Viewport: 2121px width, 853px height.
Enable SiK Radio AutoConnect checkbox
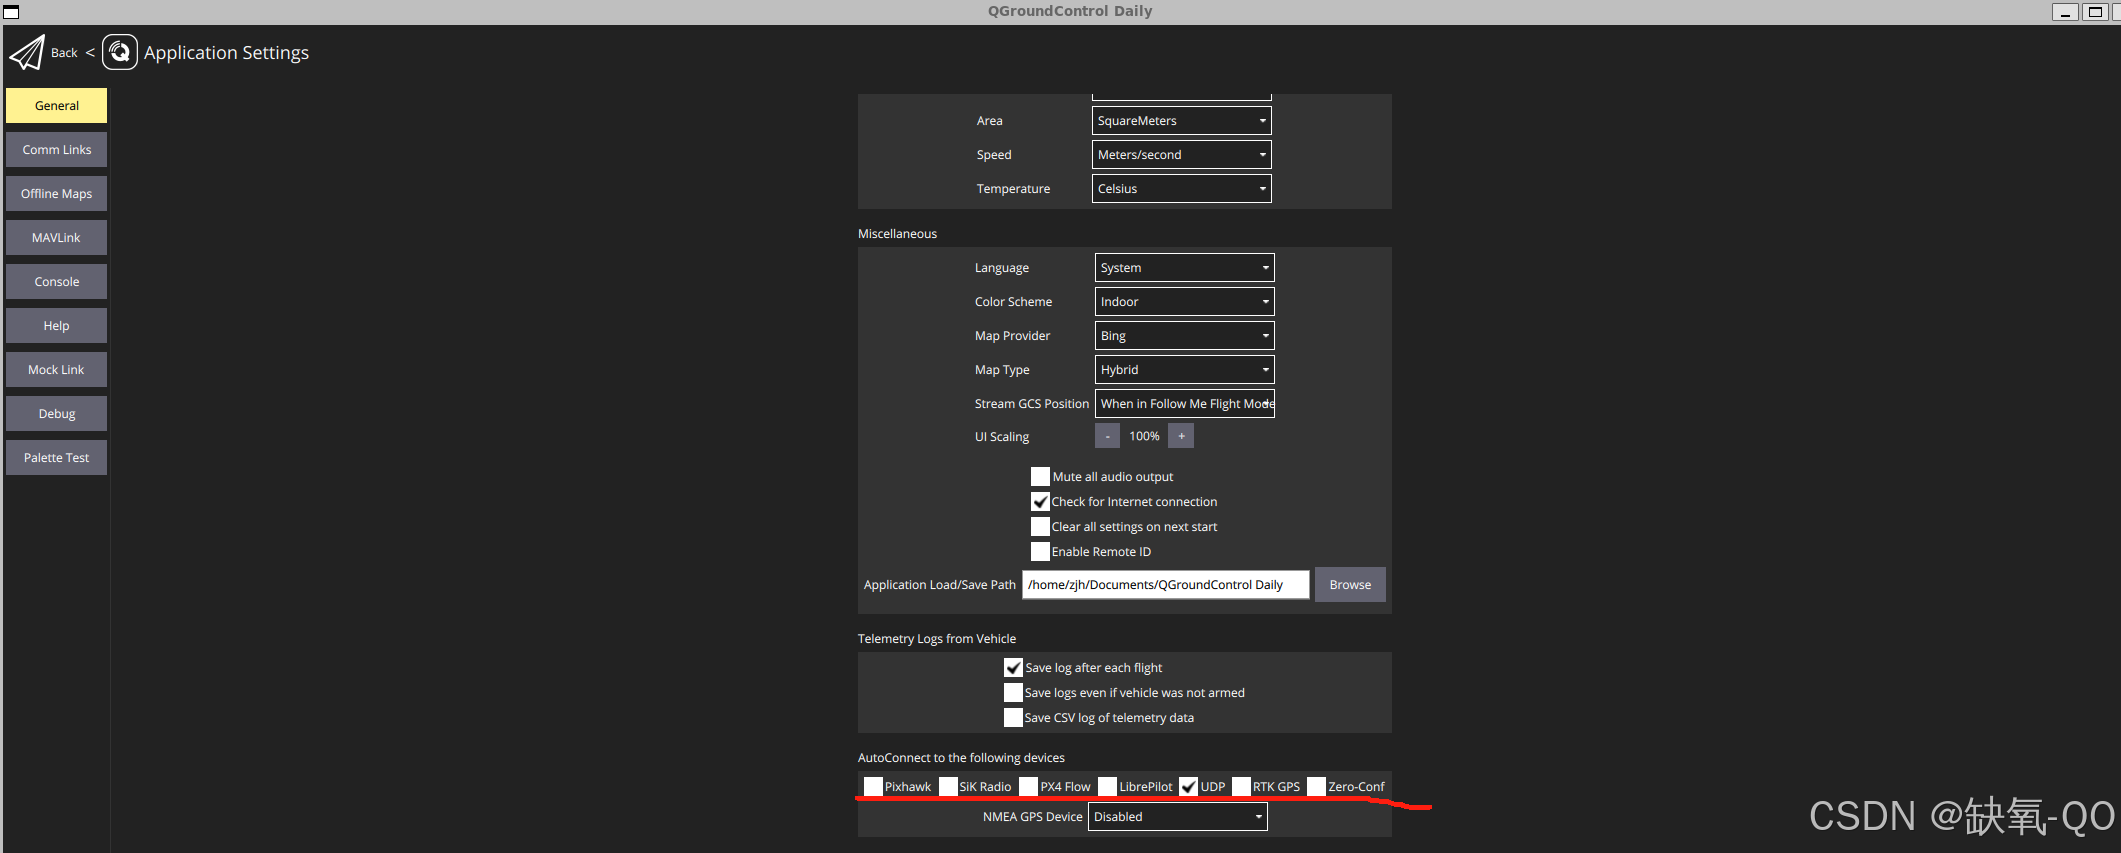pos(948,787)
